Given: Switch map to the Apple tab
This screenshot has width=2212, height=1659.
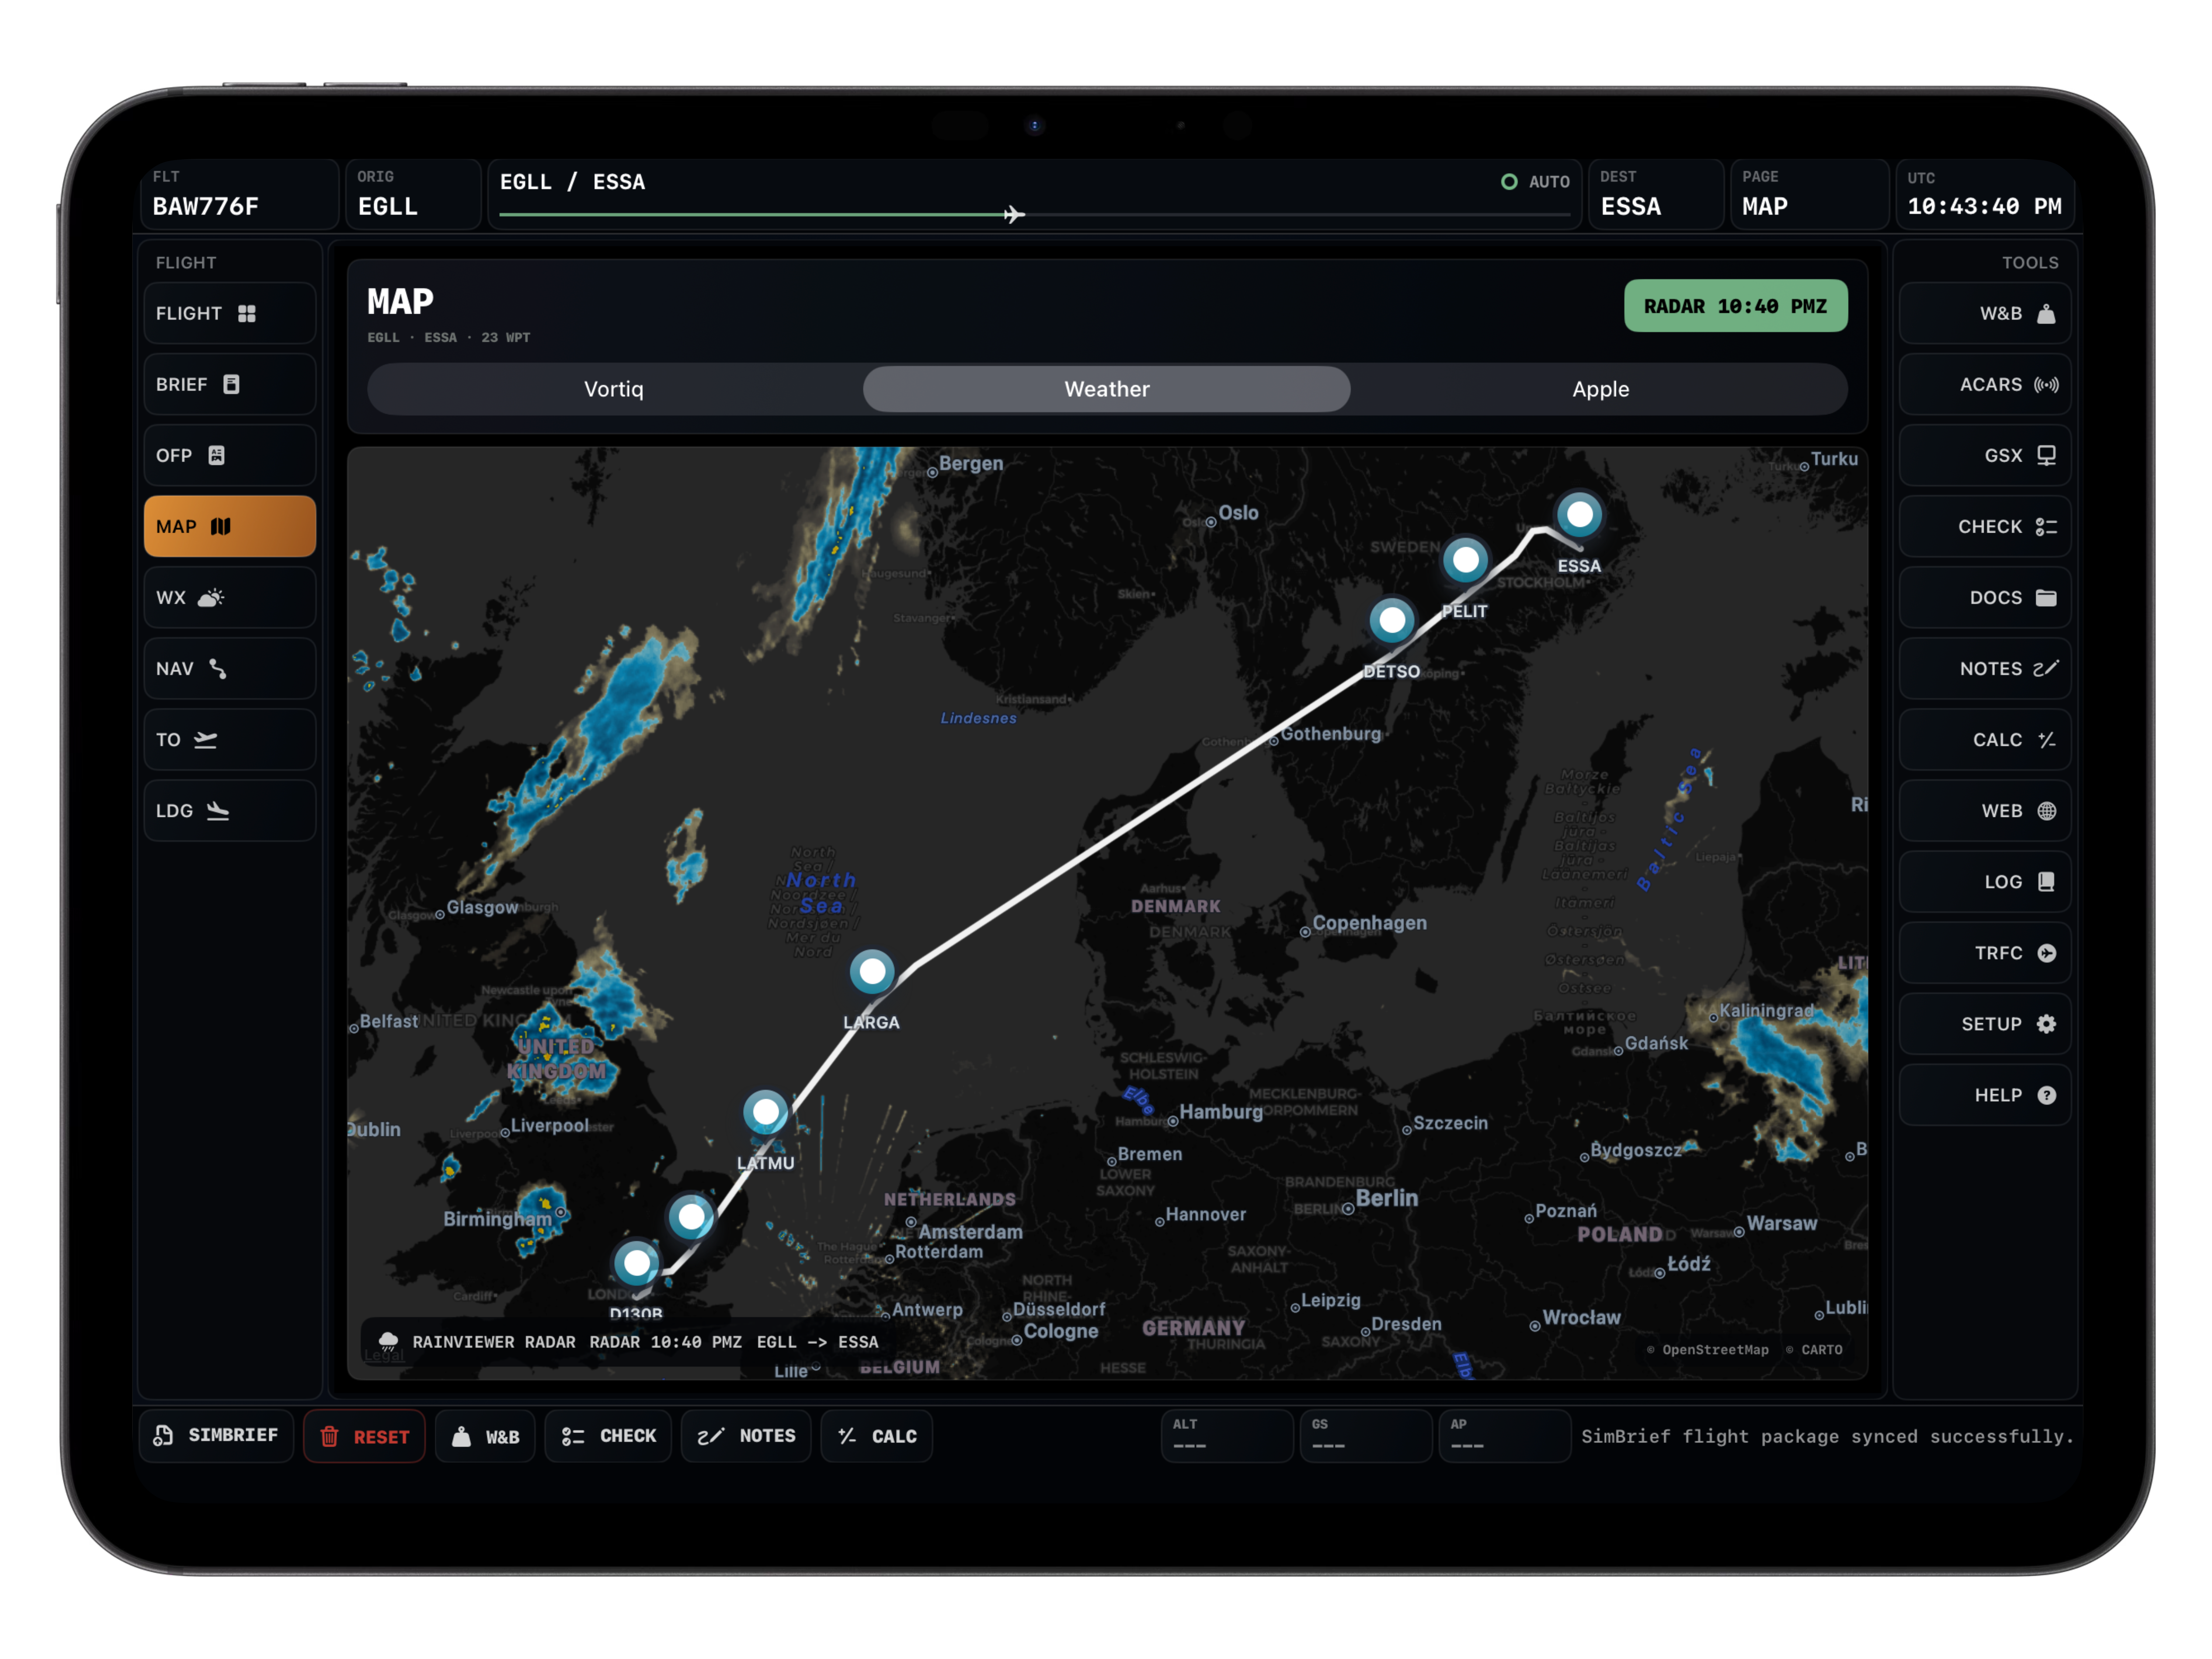Looking at the screenshot, I should (1600, 389).
